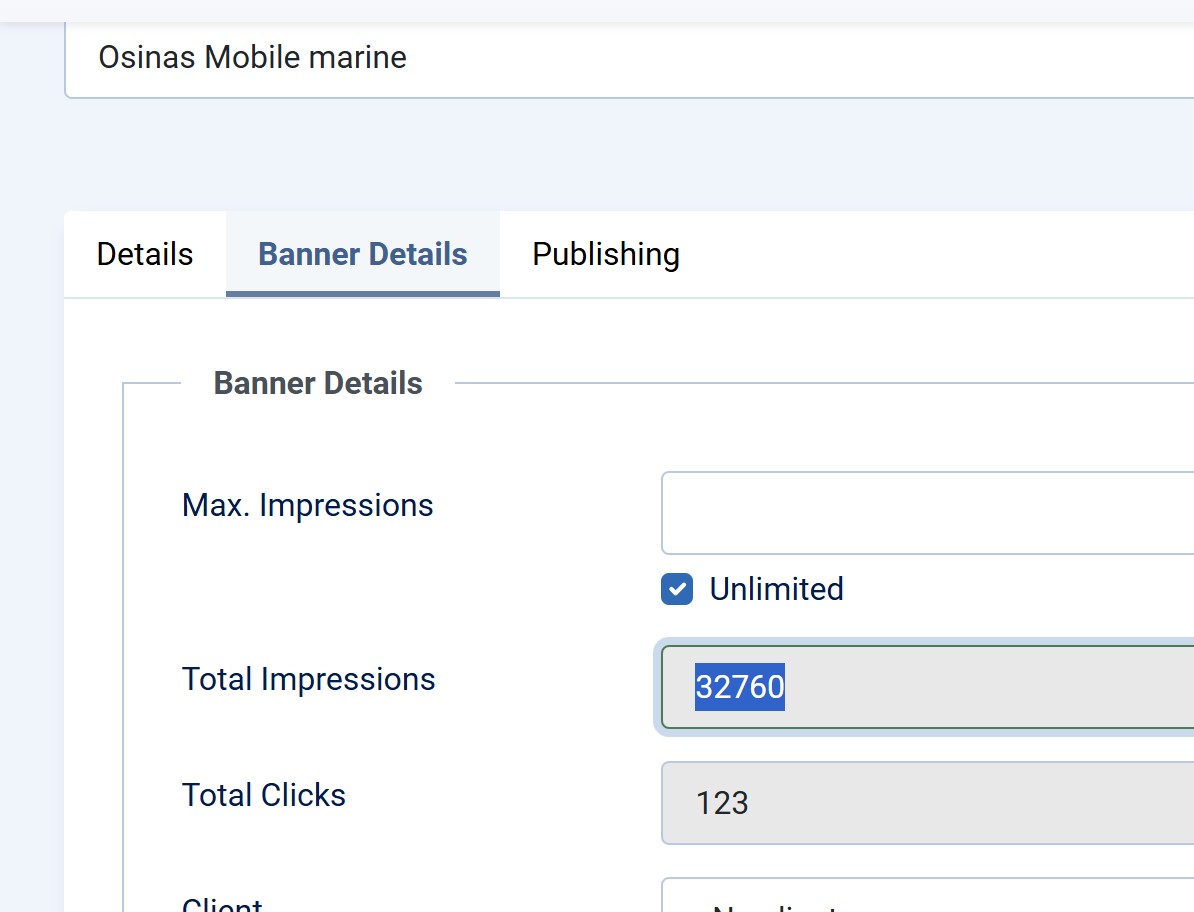Select the Banner Details tab

coord(363,254)
